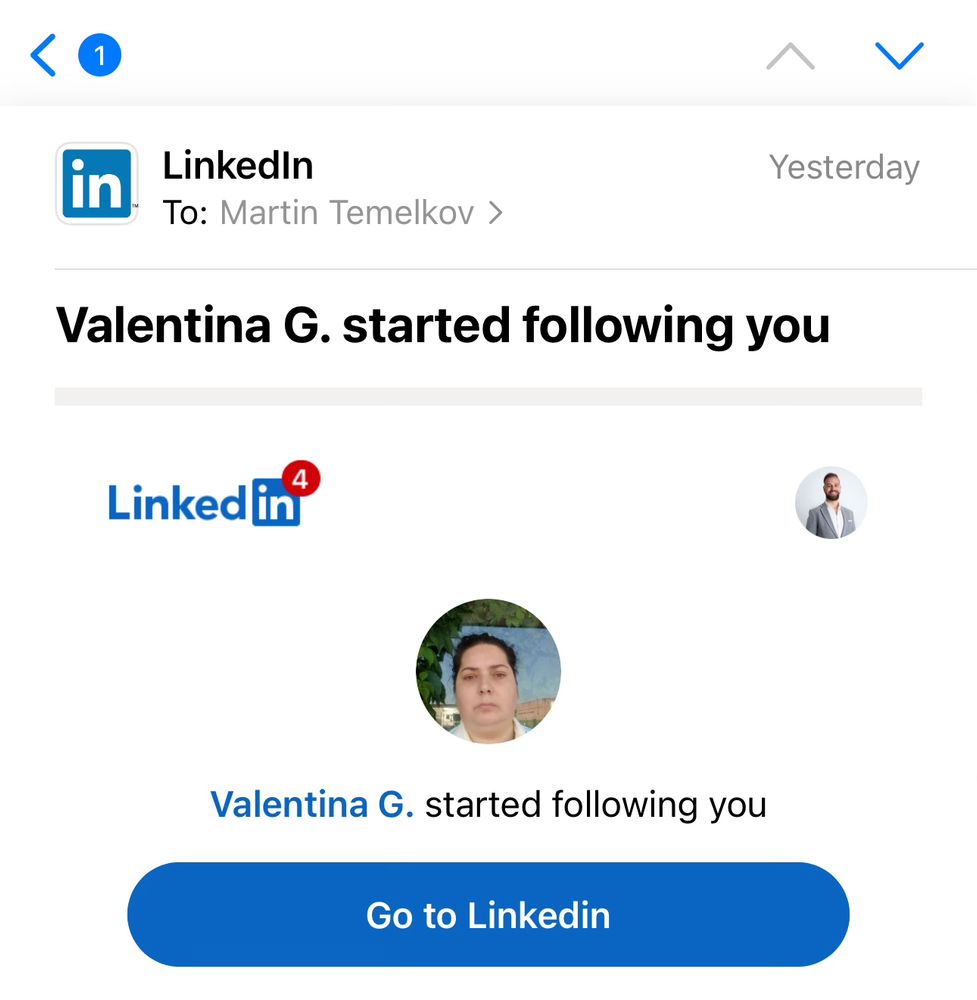The width and height of the screenshot is (977, 1000).
Task: Click the LinkedIn logo in email body
Action: [x=205, y=502]
